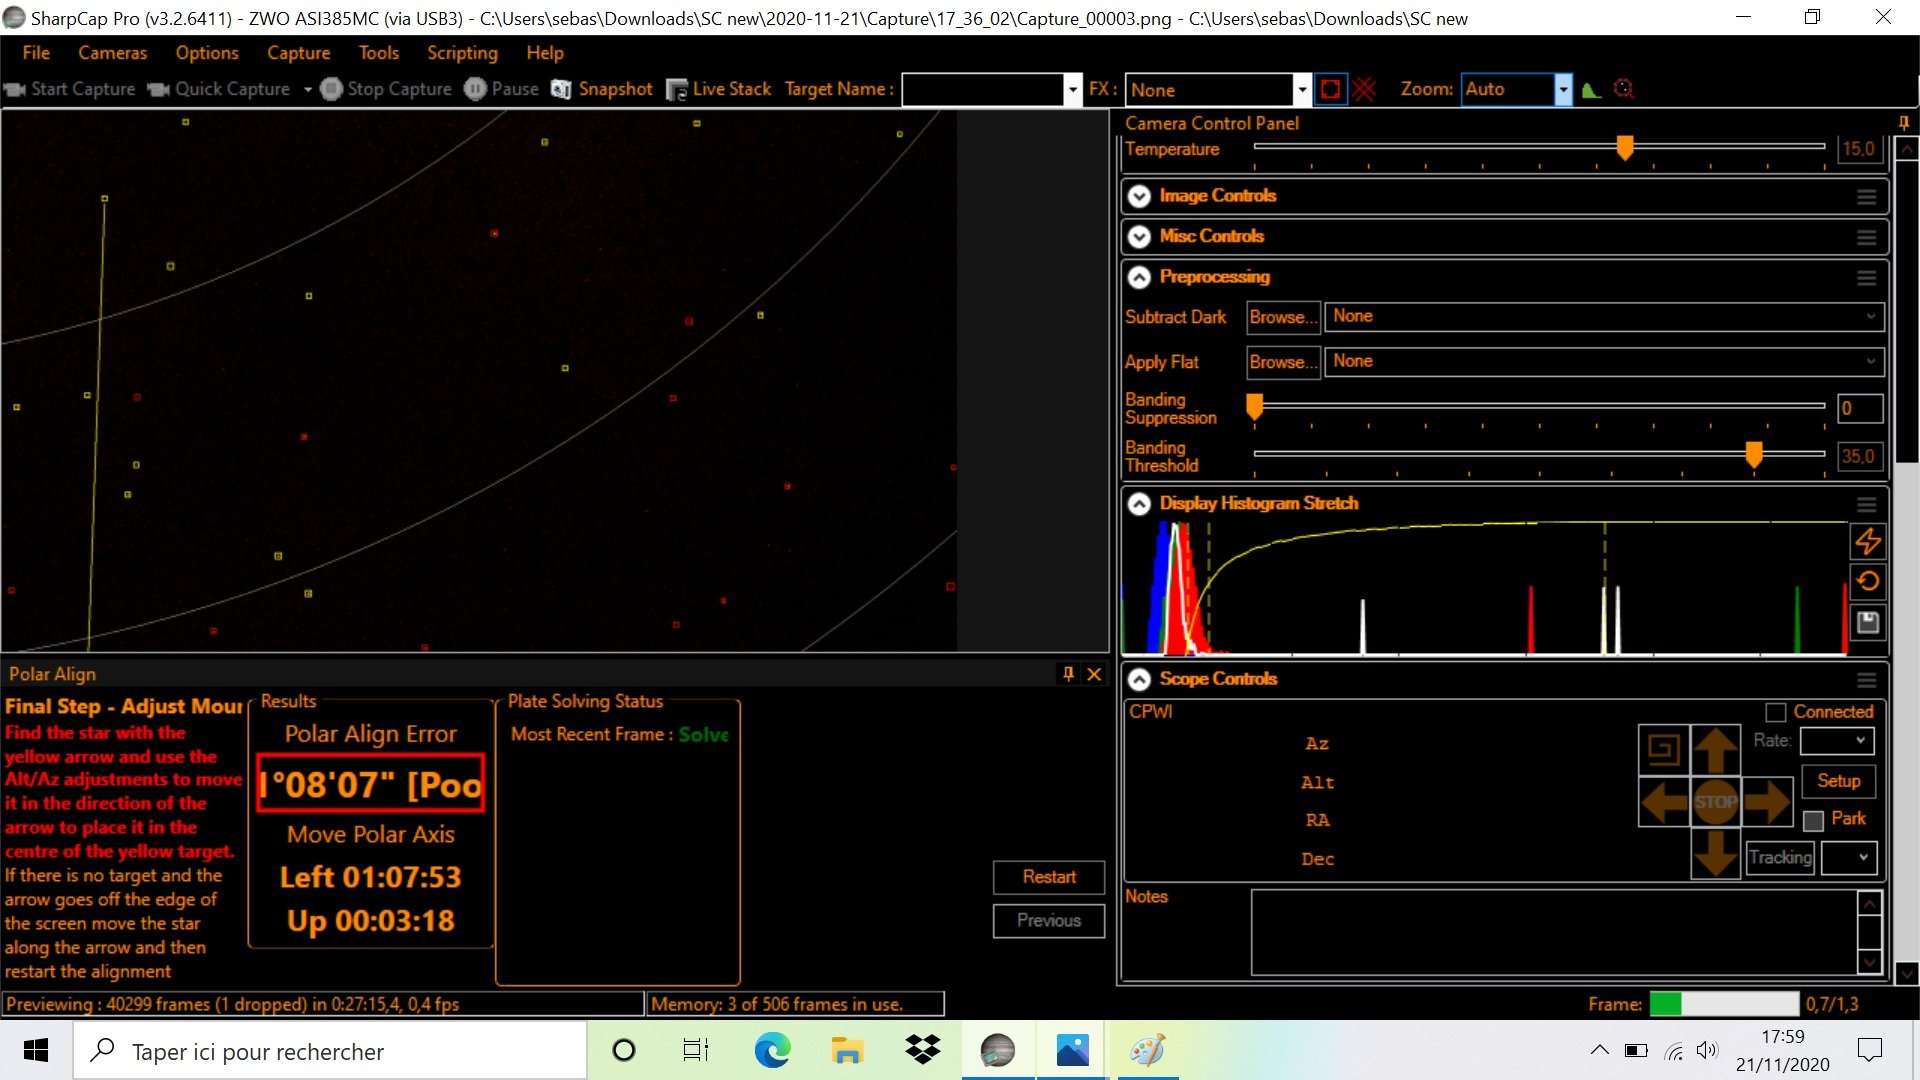Viewport: 1920px width, 1080px height.
Task: Click Quick Capture camera icon
Action: (x=158, y=89)
